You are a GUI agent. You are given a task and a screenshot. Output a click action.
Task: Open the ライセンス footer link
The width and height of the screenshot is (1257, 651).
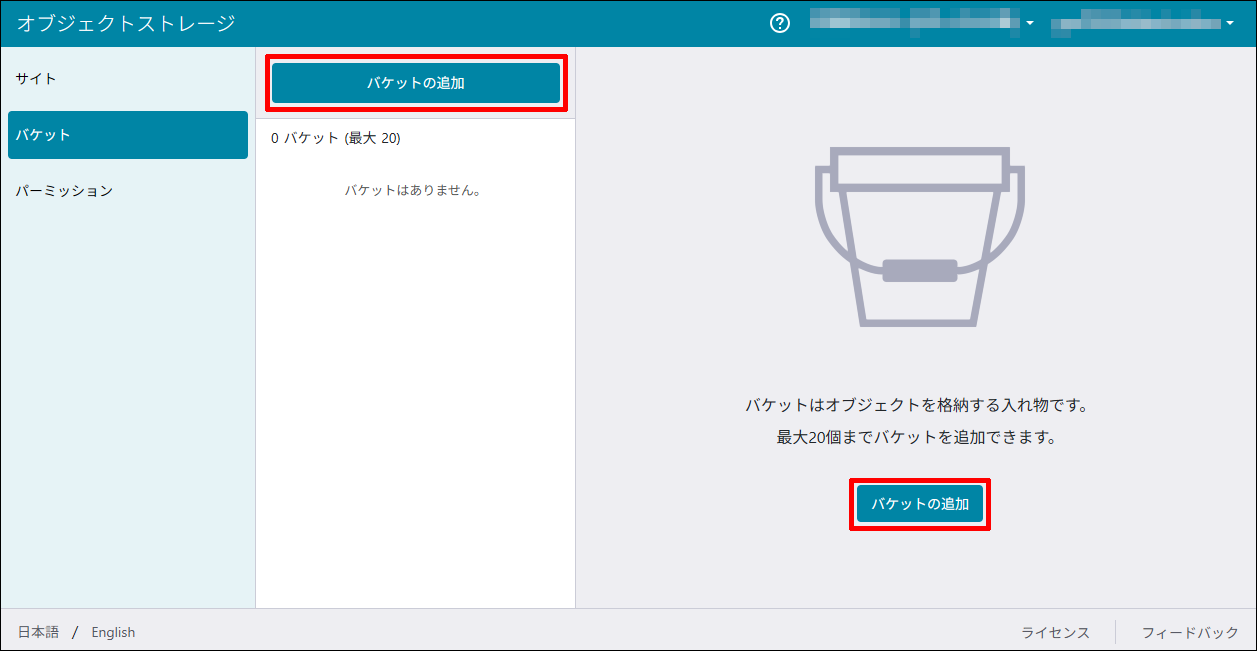point(1055,632)
